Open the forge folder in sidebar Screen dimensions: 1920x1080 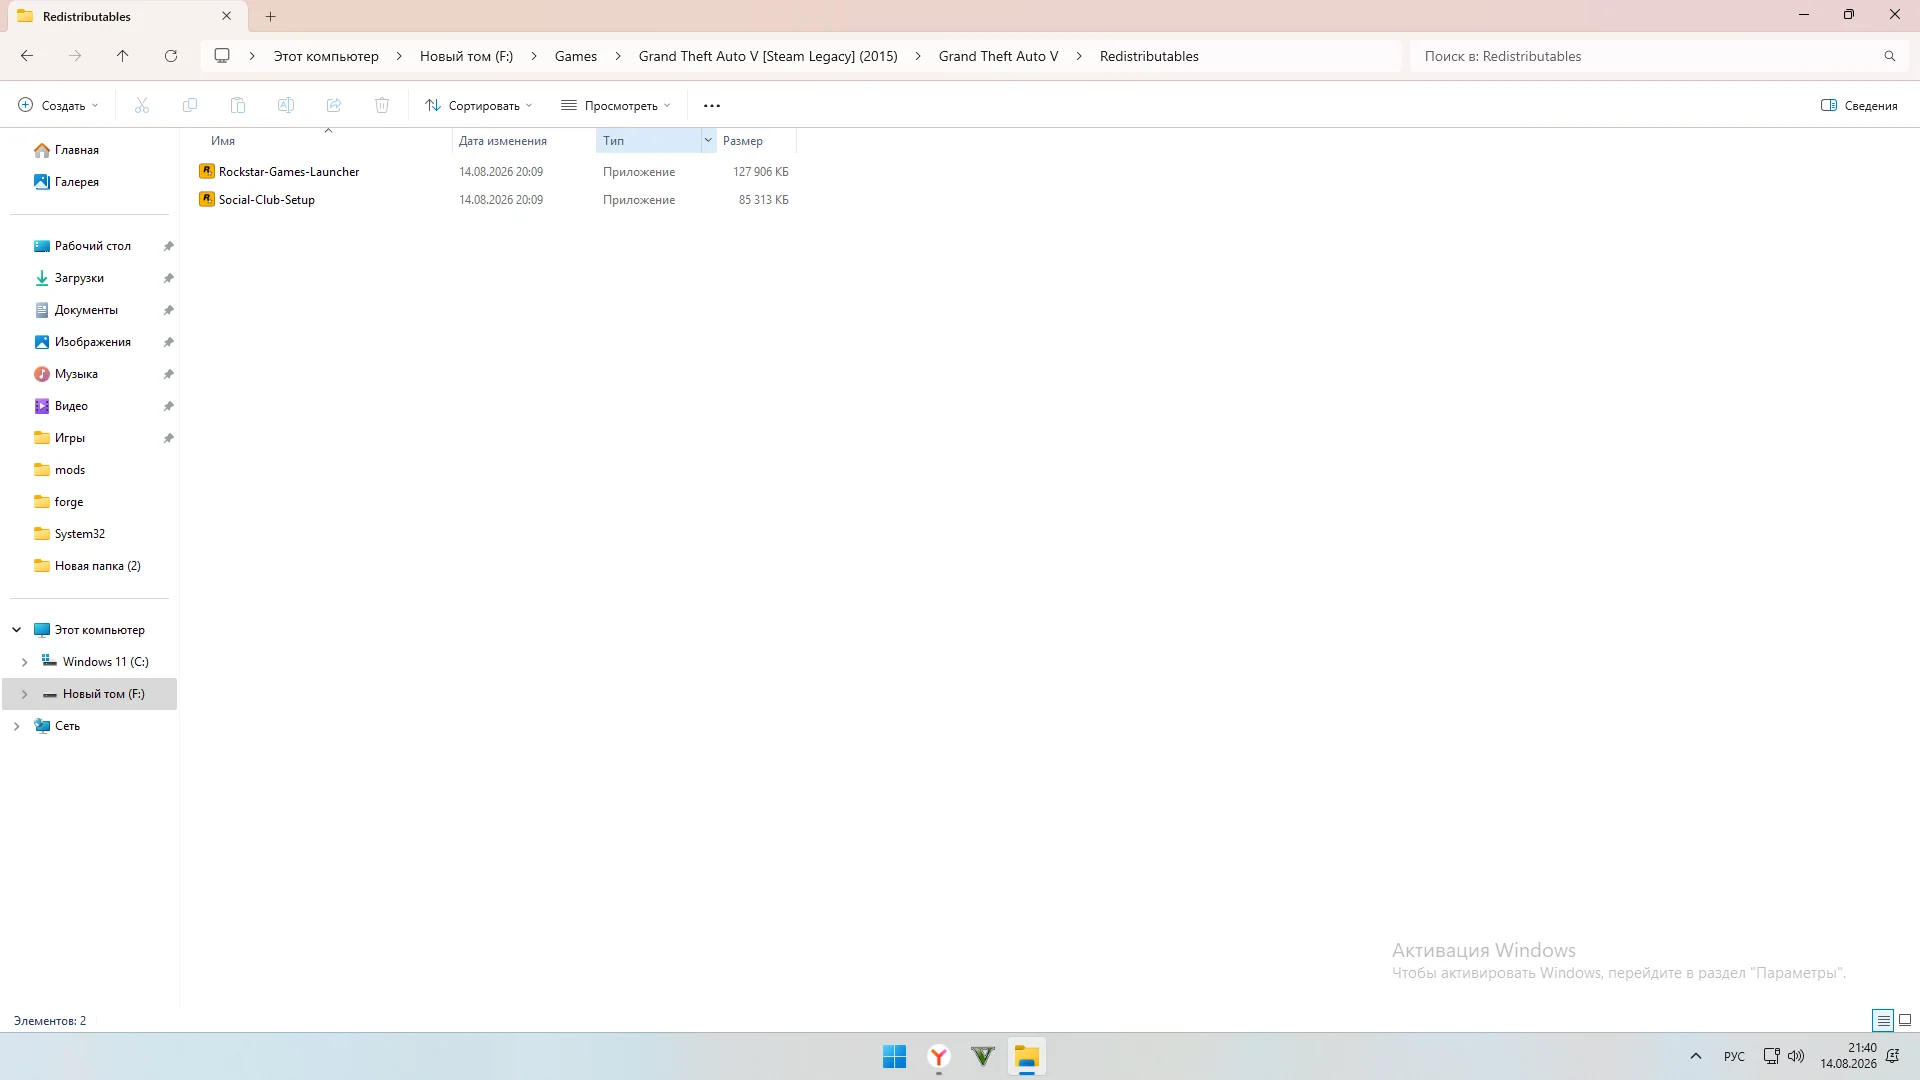(69, 502)
